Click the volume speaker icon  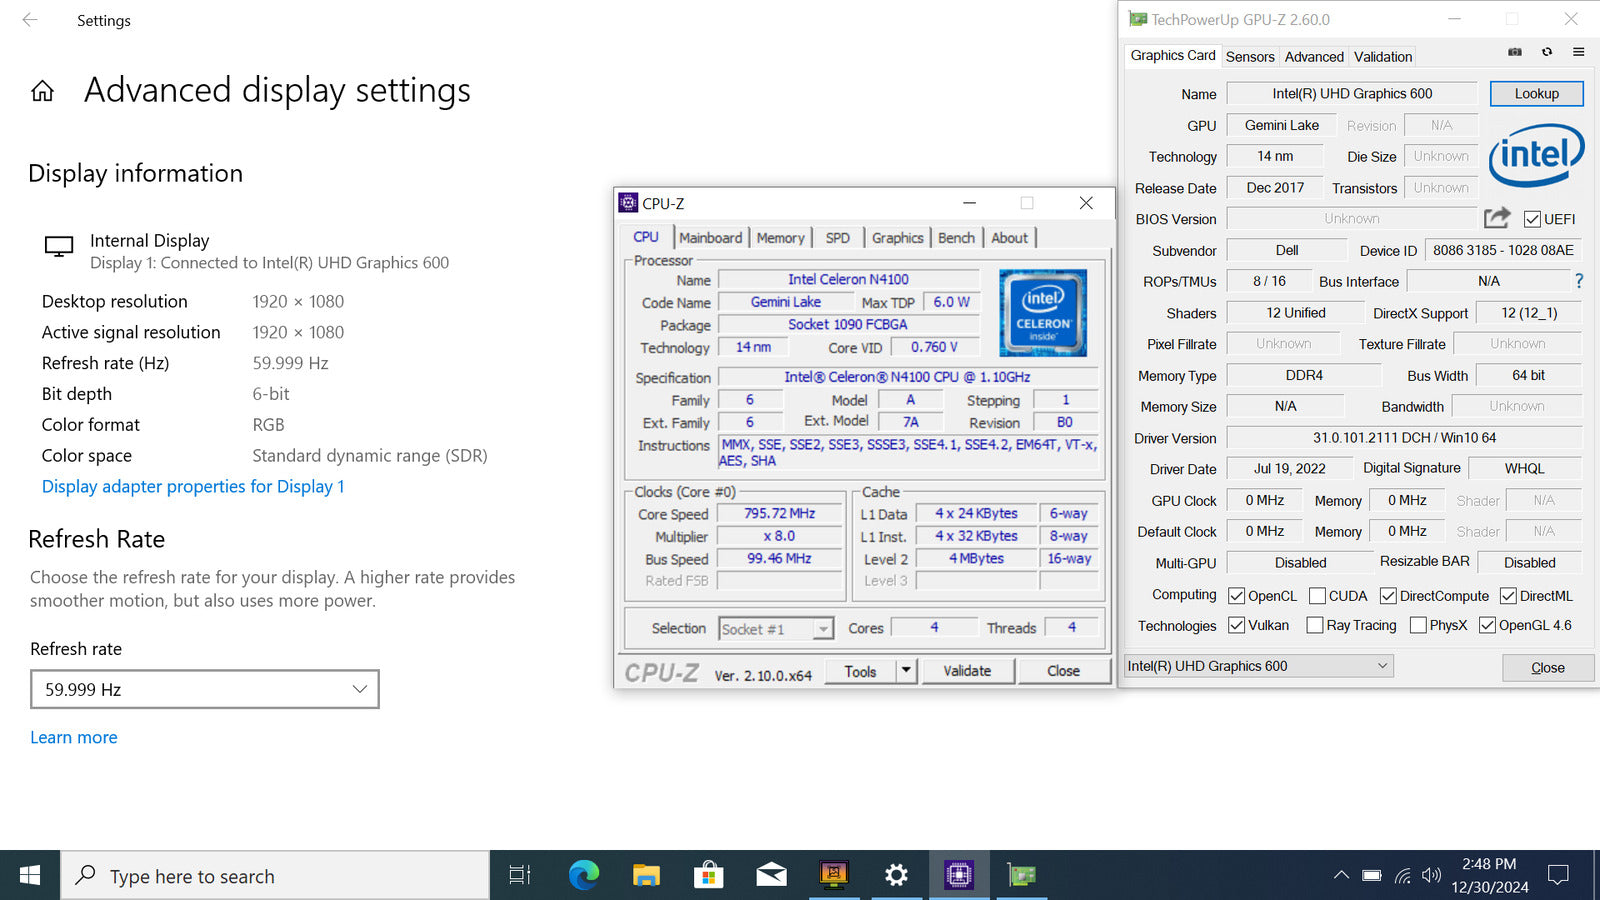point(1432,876)
